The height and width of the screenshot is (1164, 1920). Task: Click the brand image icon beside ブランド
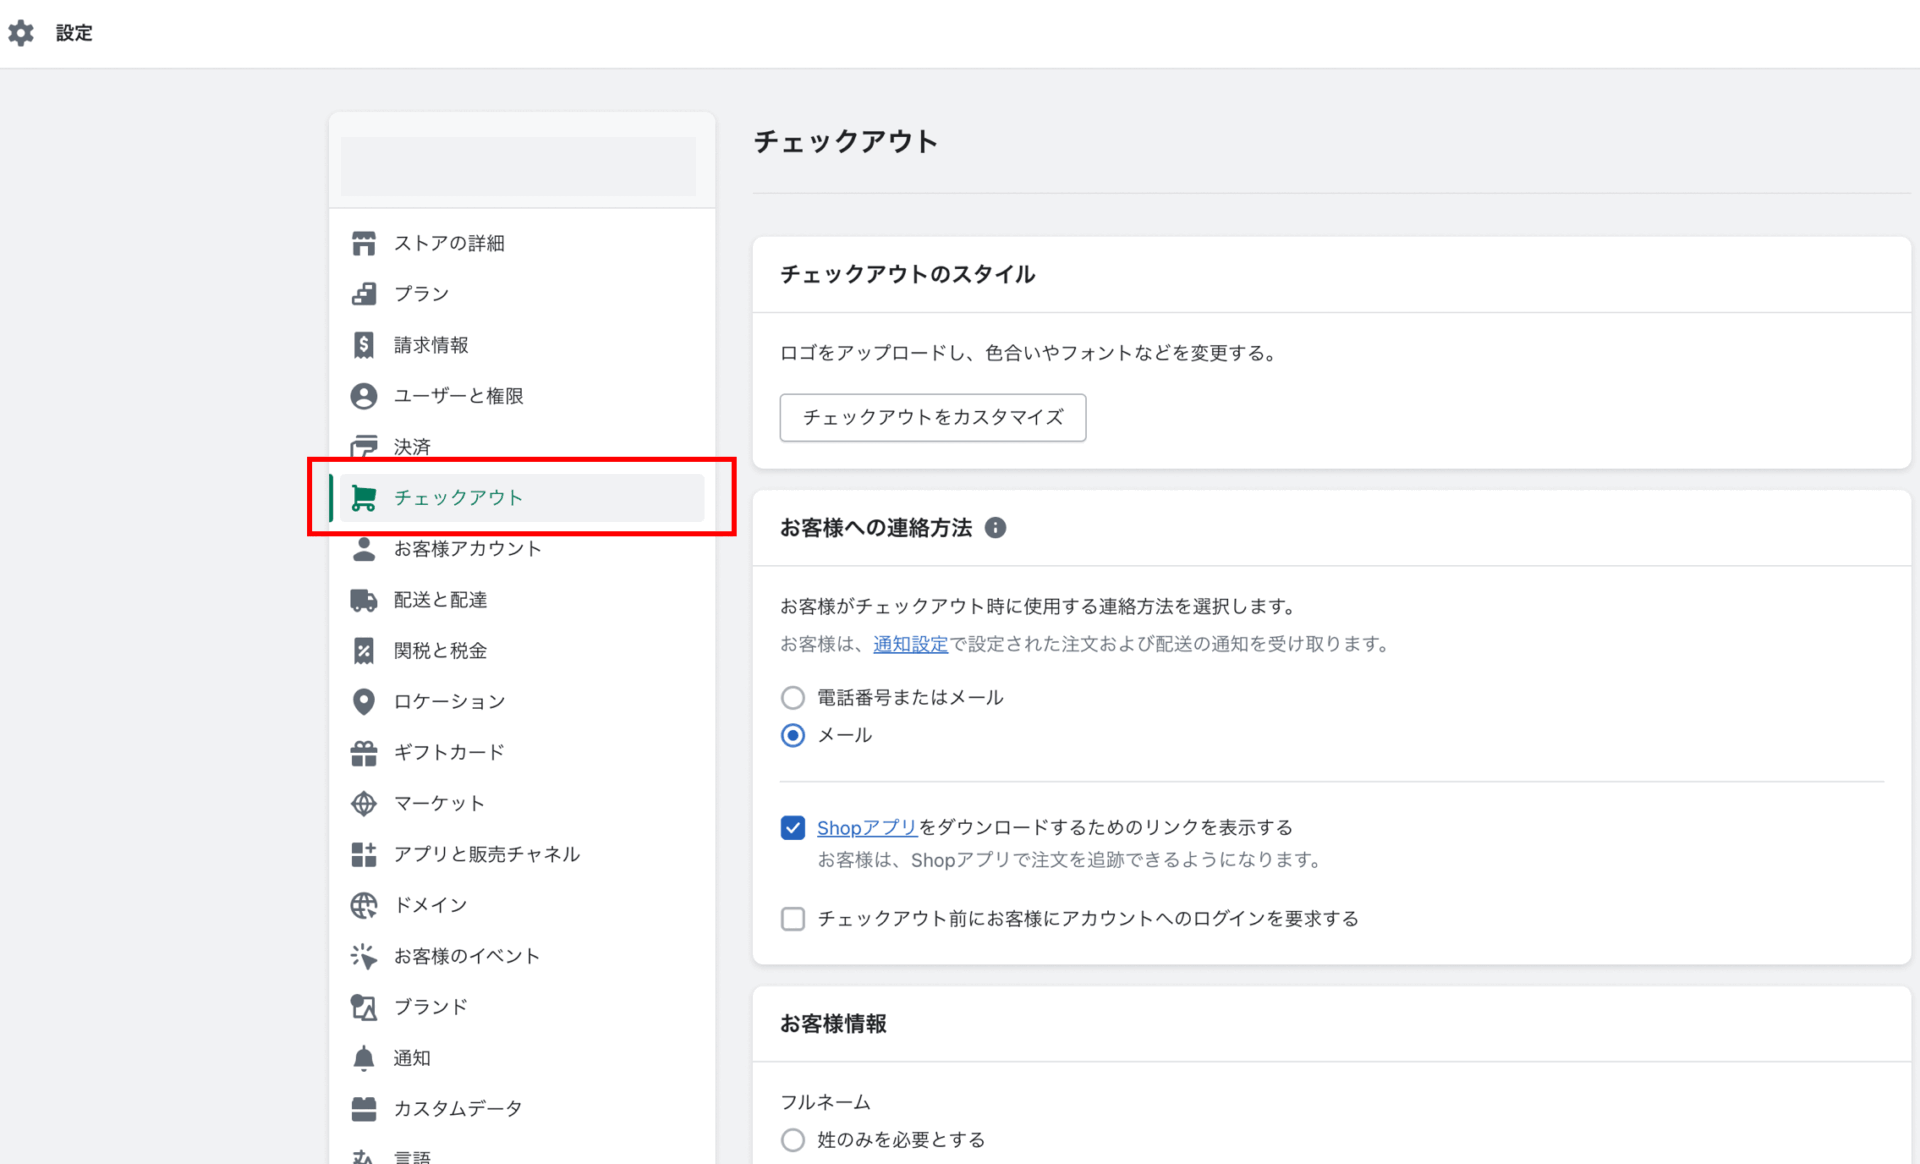364,1007
